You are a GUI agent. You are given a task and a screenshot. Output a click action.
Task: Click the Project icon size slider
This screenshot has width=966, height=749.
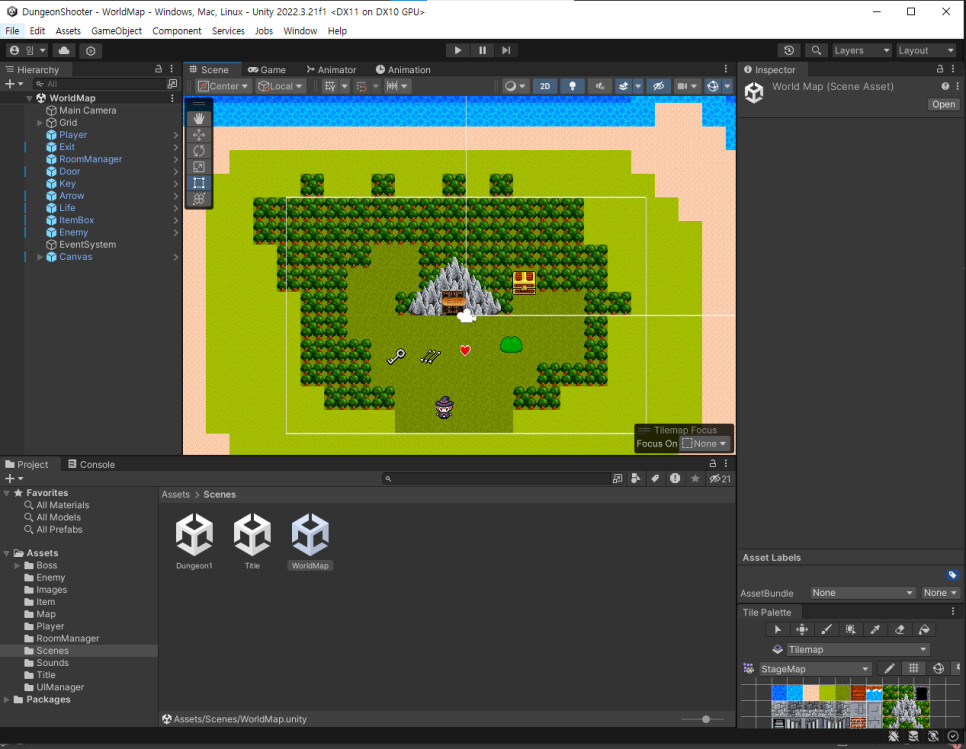[706, 719]
